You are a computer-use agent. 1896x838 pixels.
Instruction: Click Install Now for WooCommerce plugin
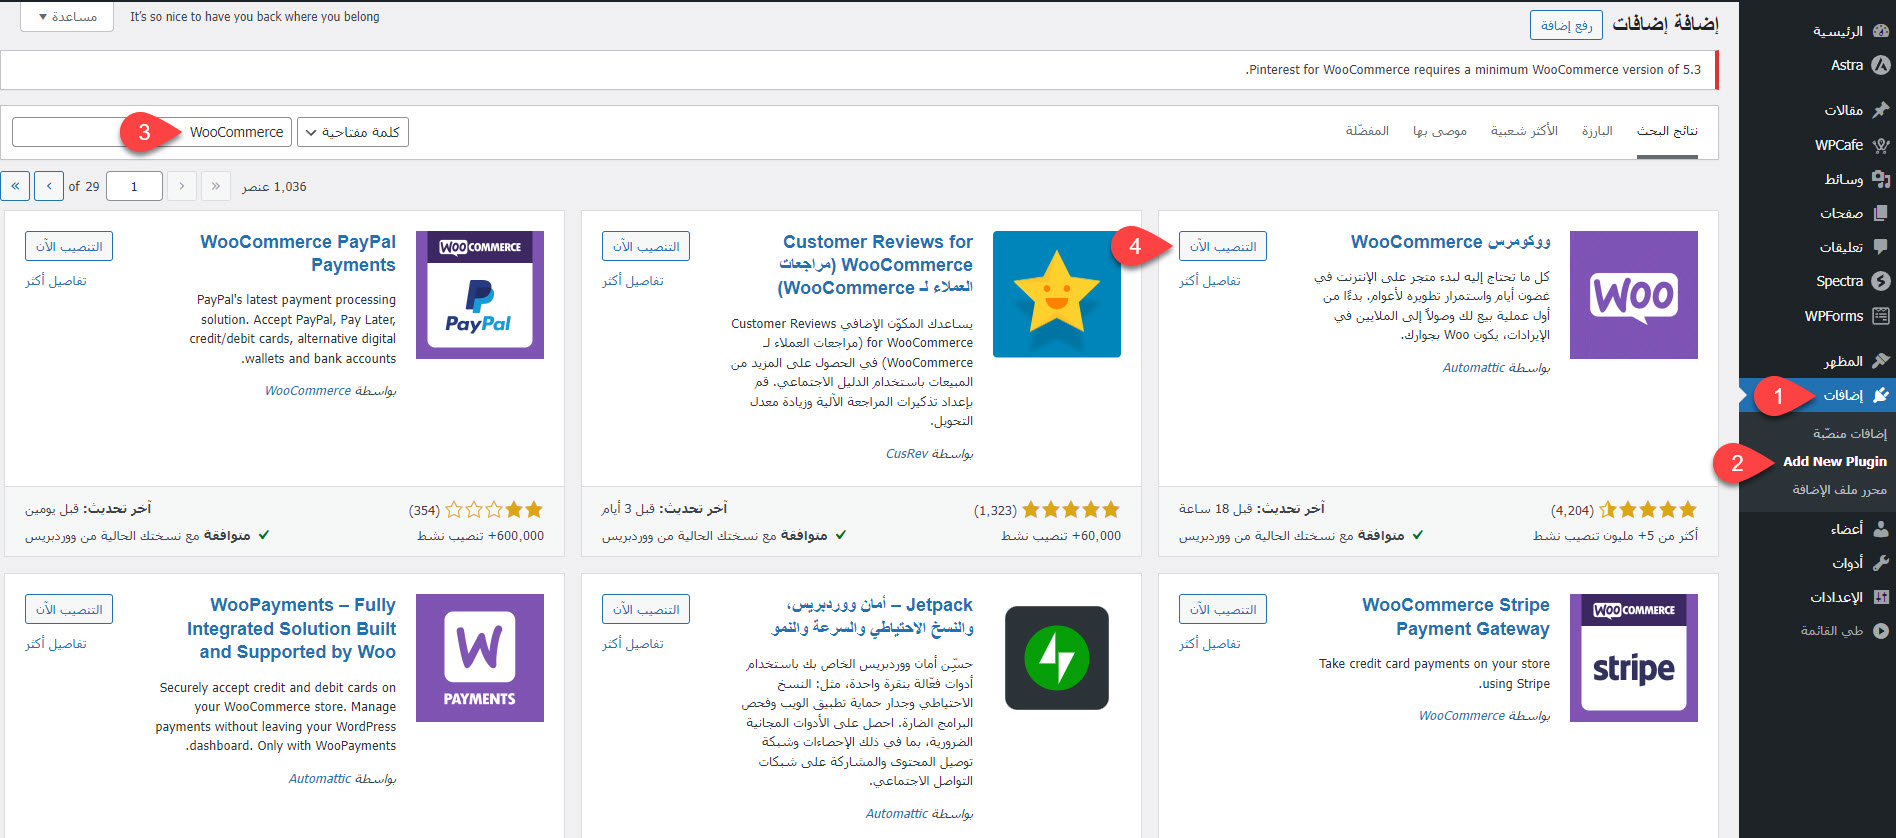[1222, 246]
